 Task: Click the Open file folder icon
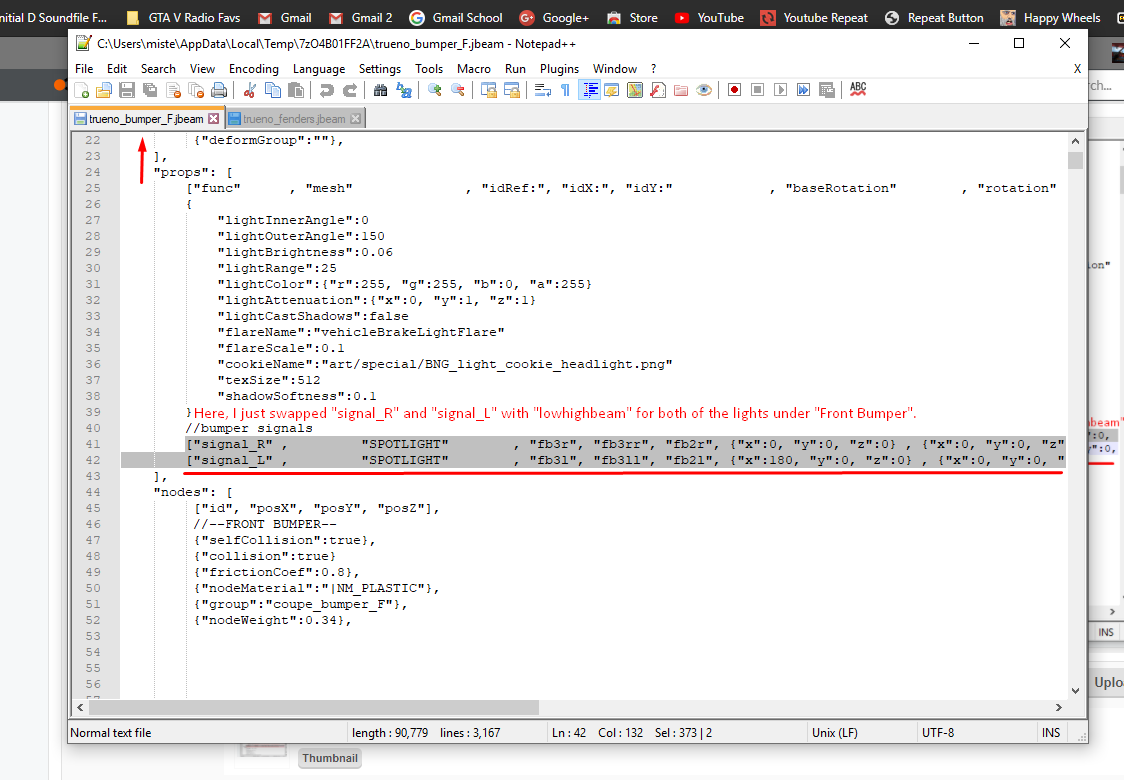click(104, 90)
